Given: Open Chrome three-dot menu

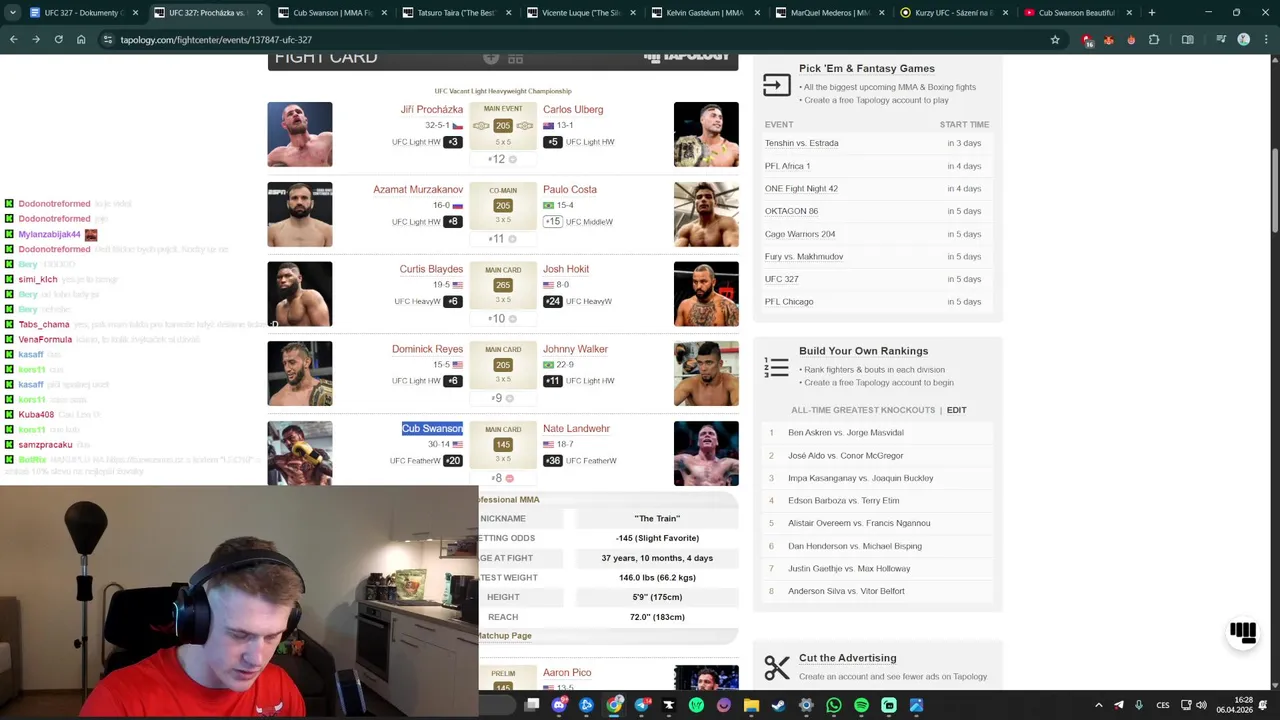Looking at the screenshot, I should click(x=1264, y=40).
